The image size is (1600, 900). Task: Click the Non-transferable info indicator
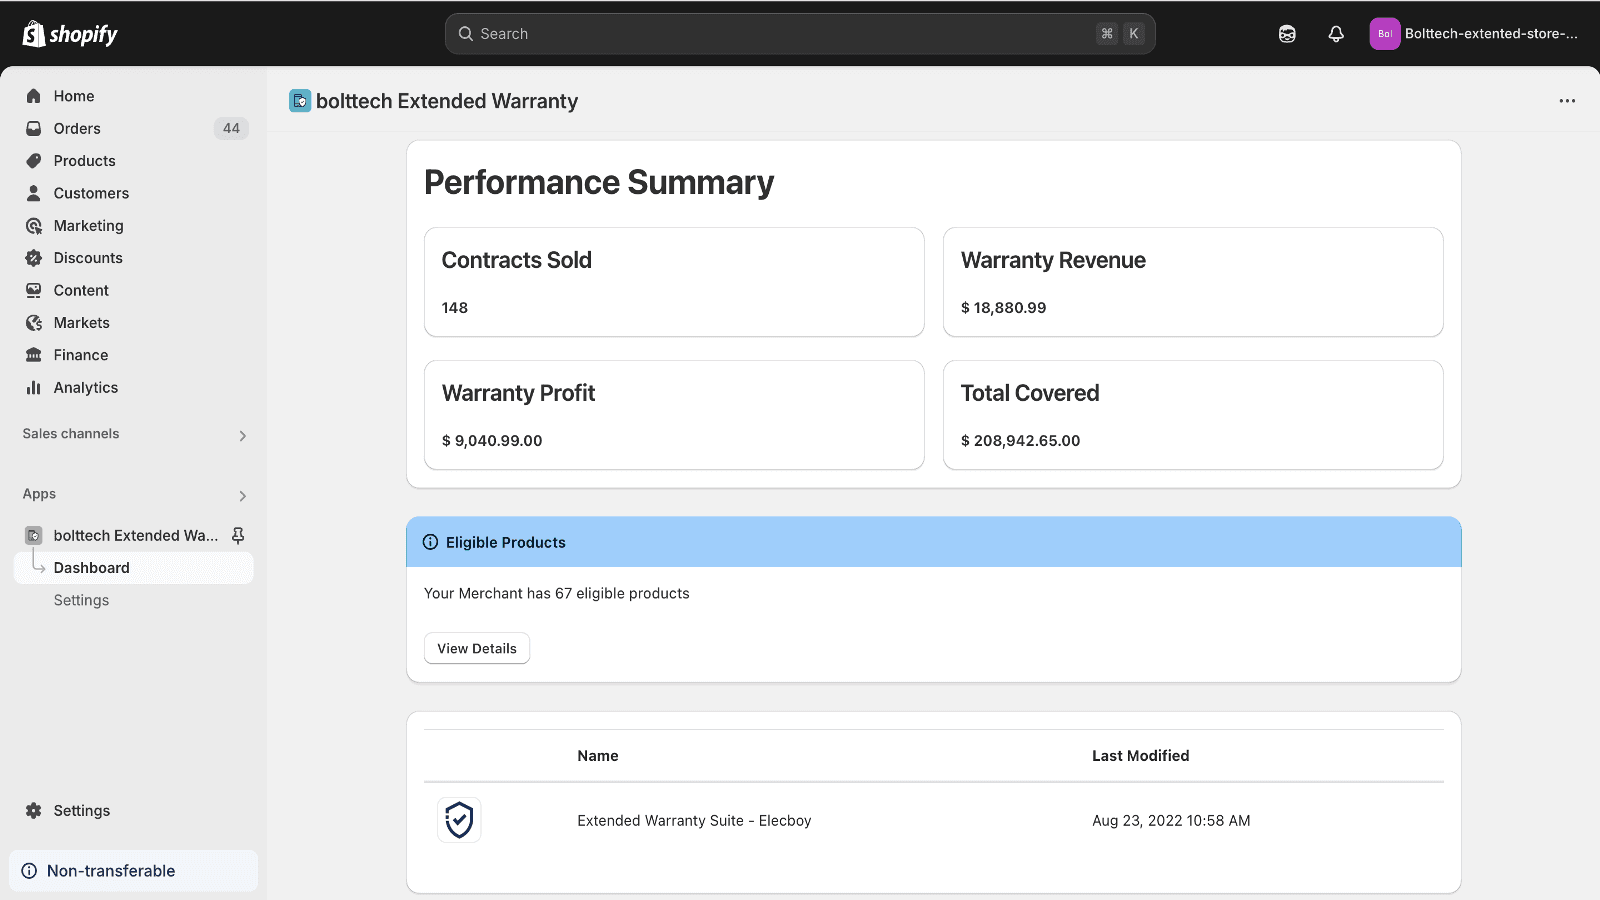click(31, 870)
